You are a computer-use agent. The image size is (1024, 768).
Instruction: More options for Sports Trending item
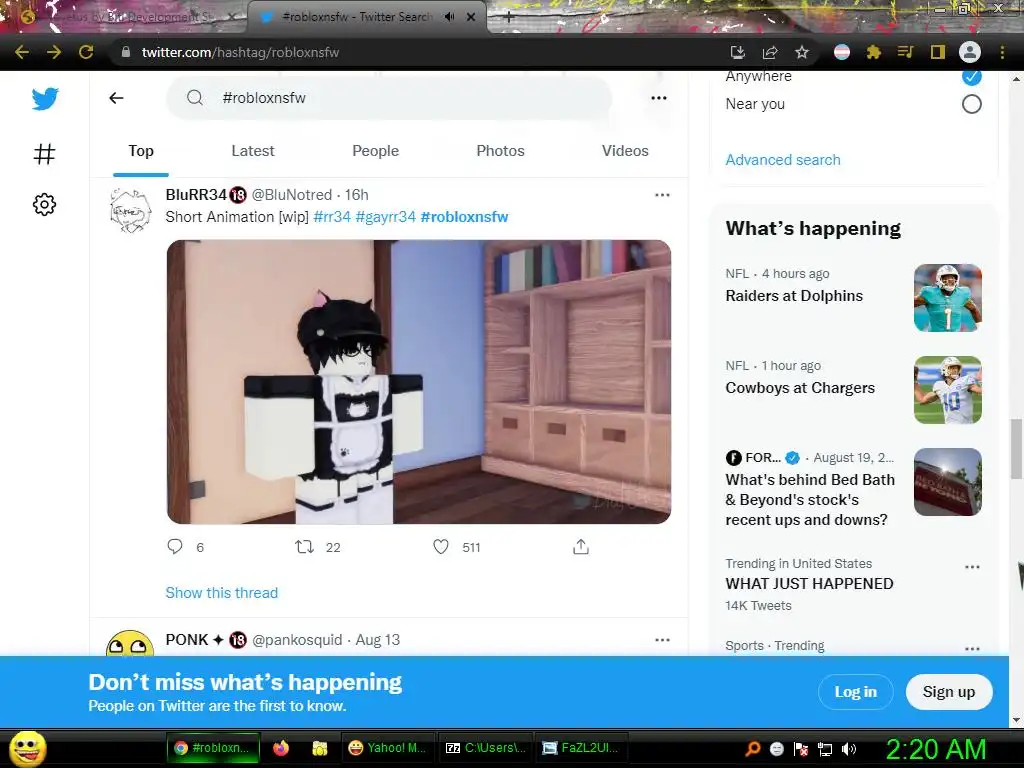click(972, 648)
